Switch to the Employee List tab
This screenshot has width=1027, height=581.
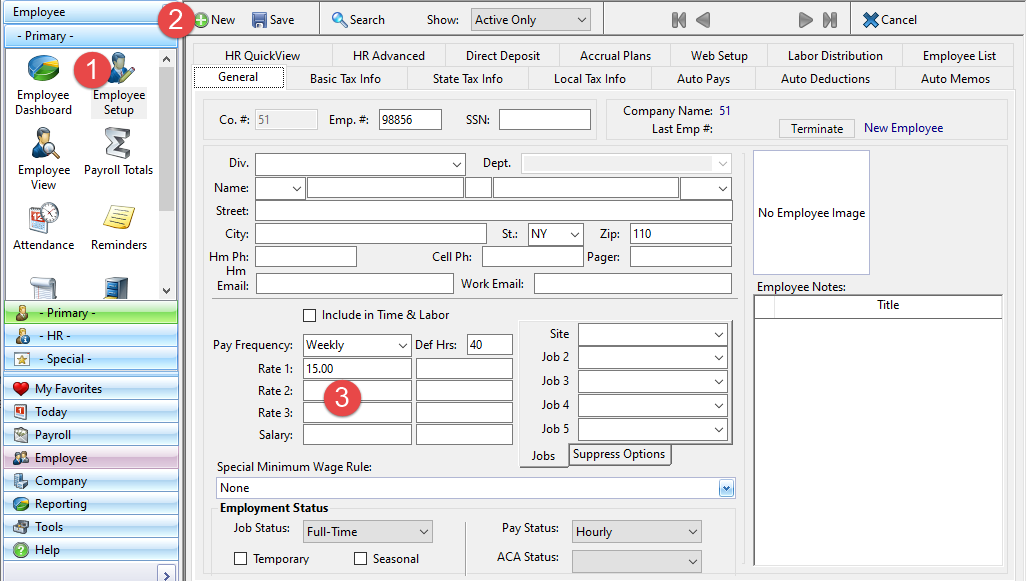pyautogui.click(x=959, y=56)
